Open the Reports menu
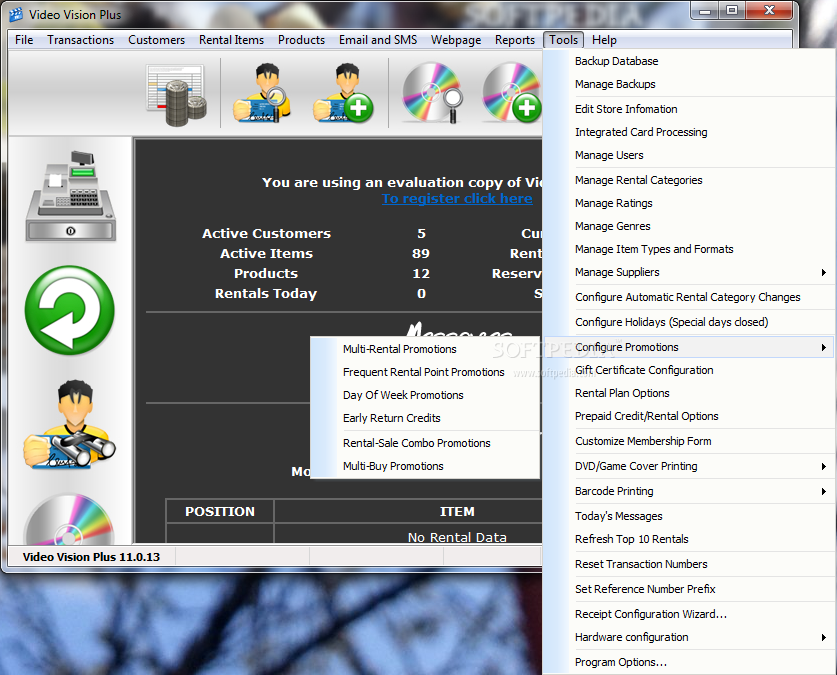837x675 pixels. pos(515,40)
